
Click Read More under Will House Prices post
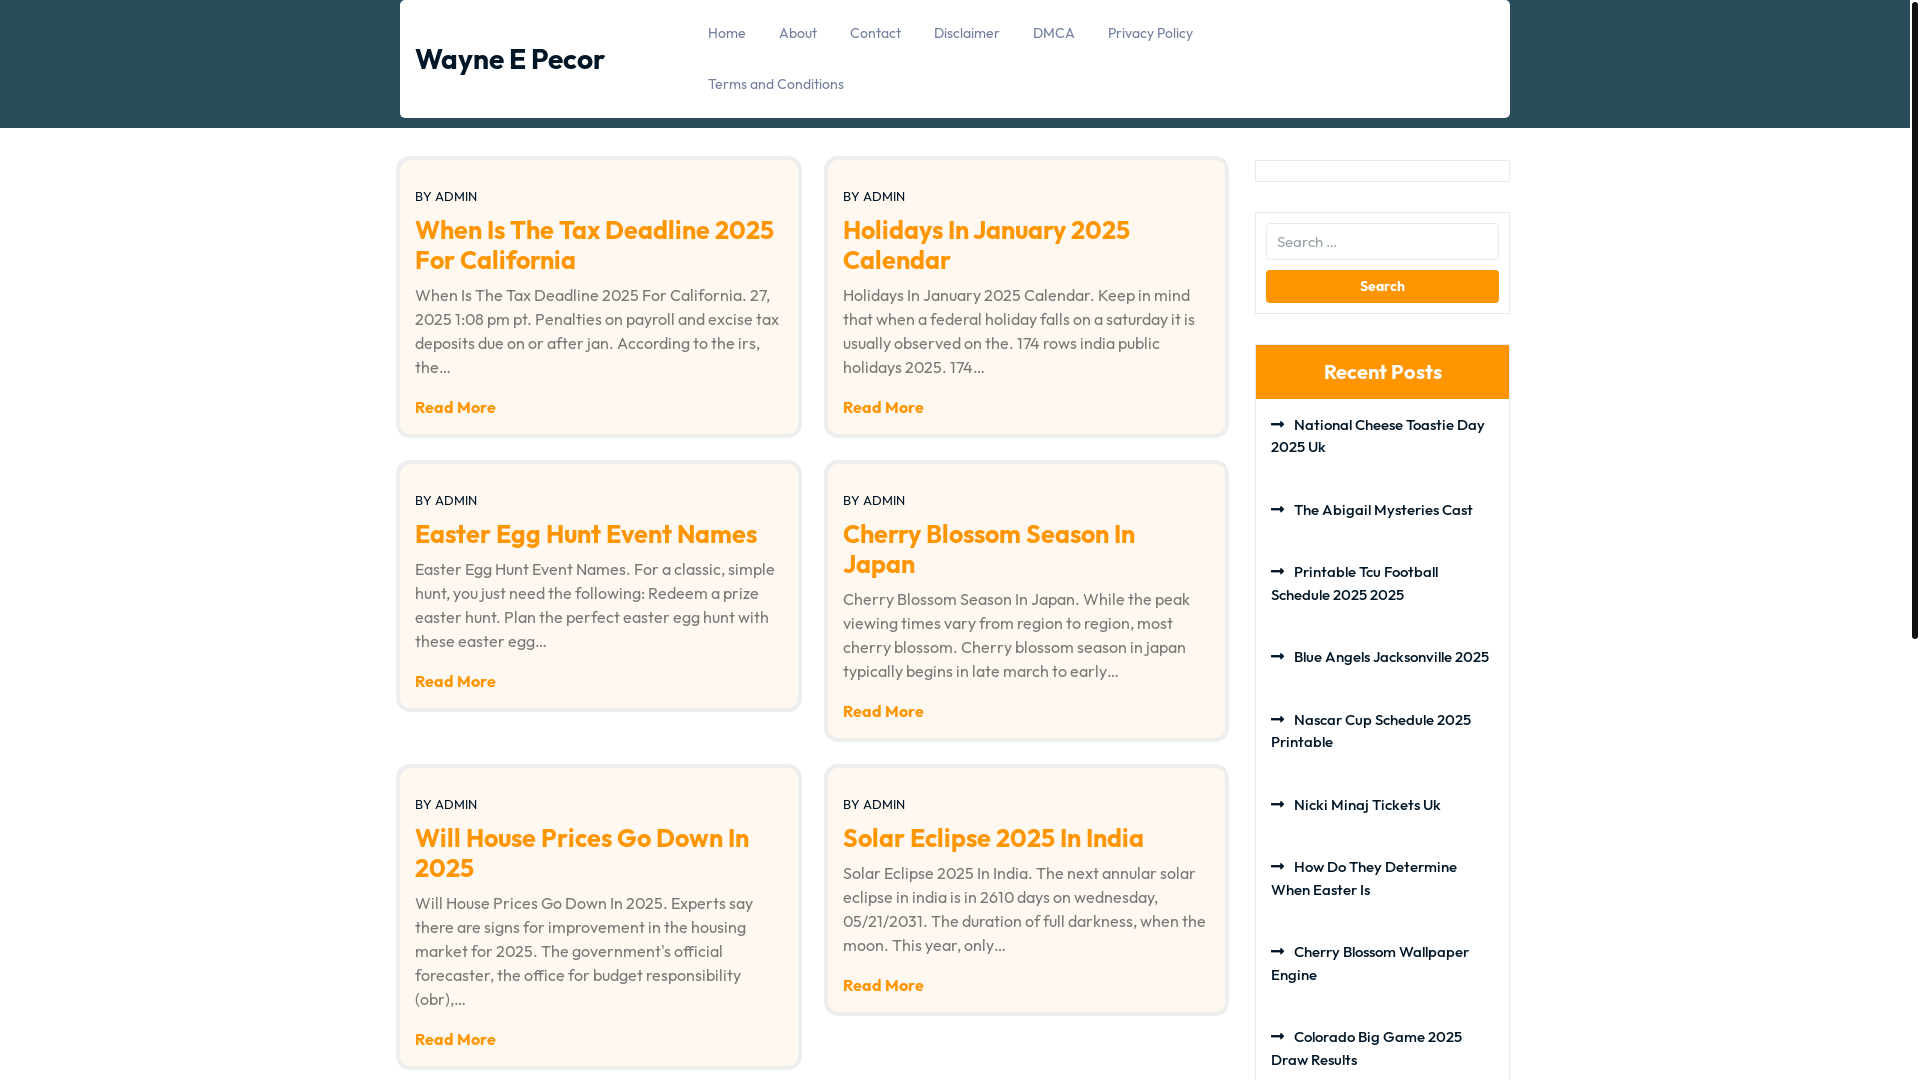click(455, 1039)
